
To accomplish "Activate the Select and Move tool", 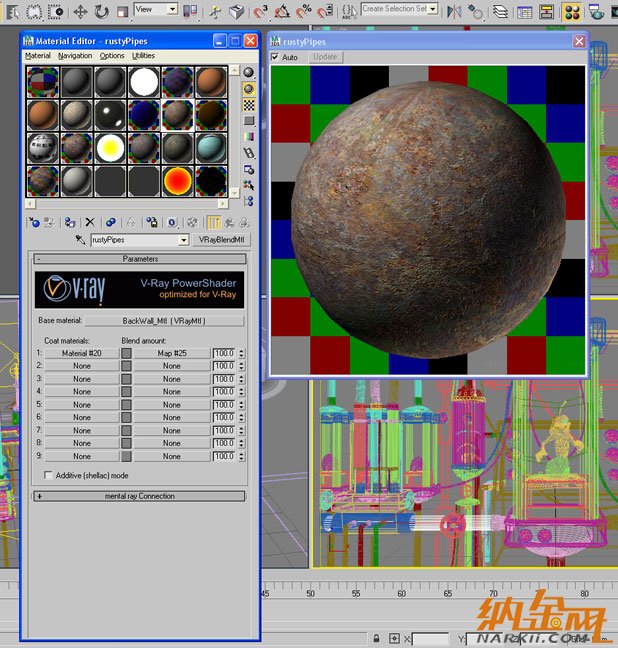I will [x=80, y=11].
